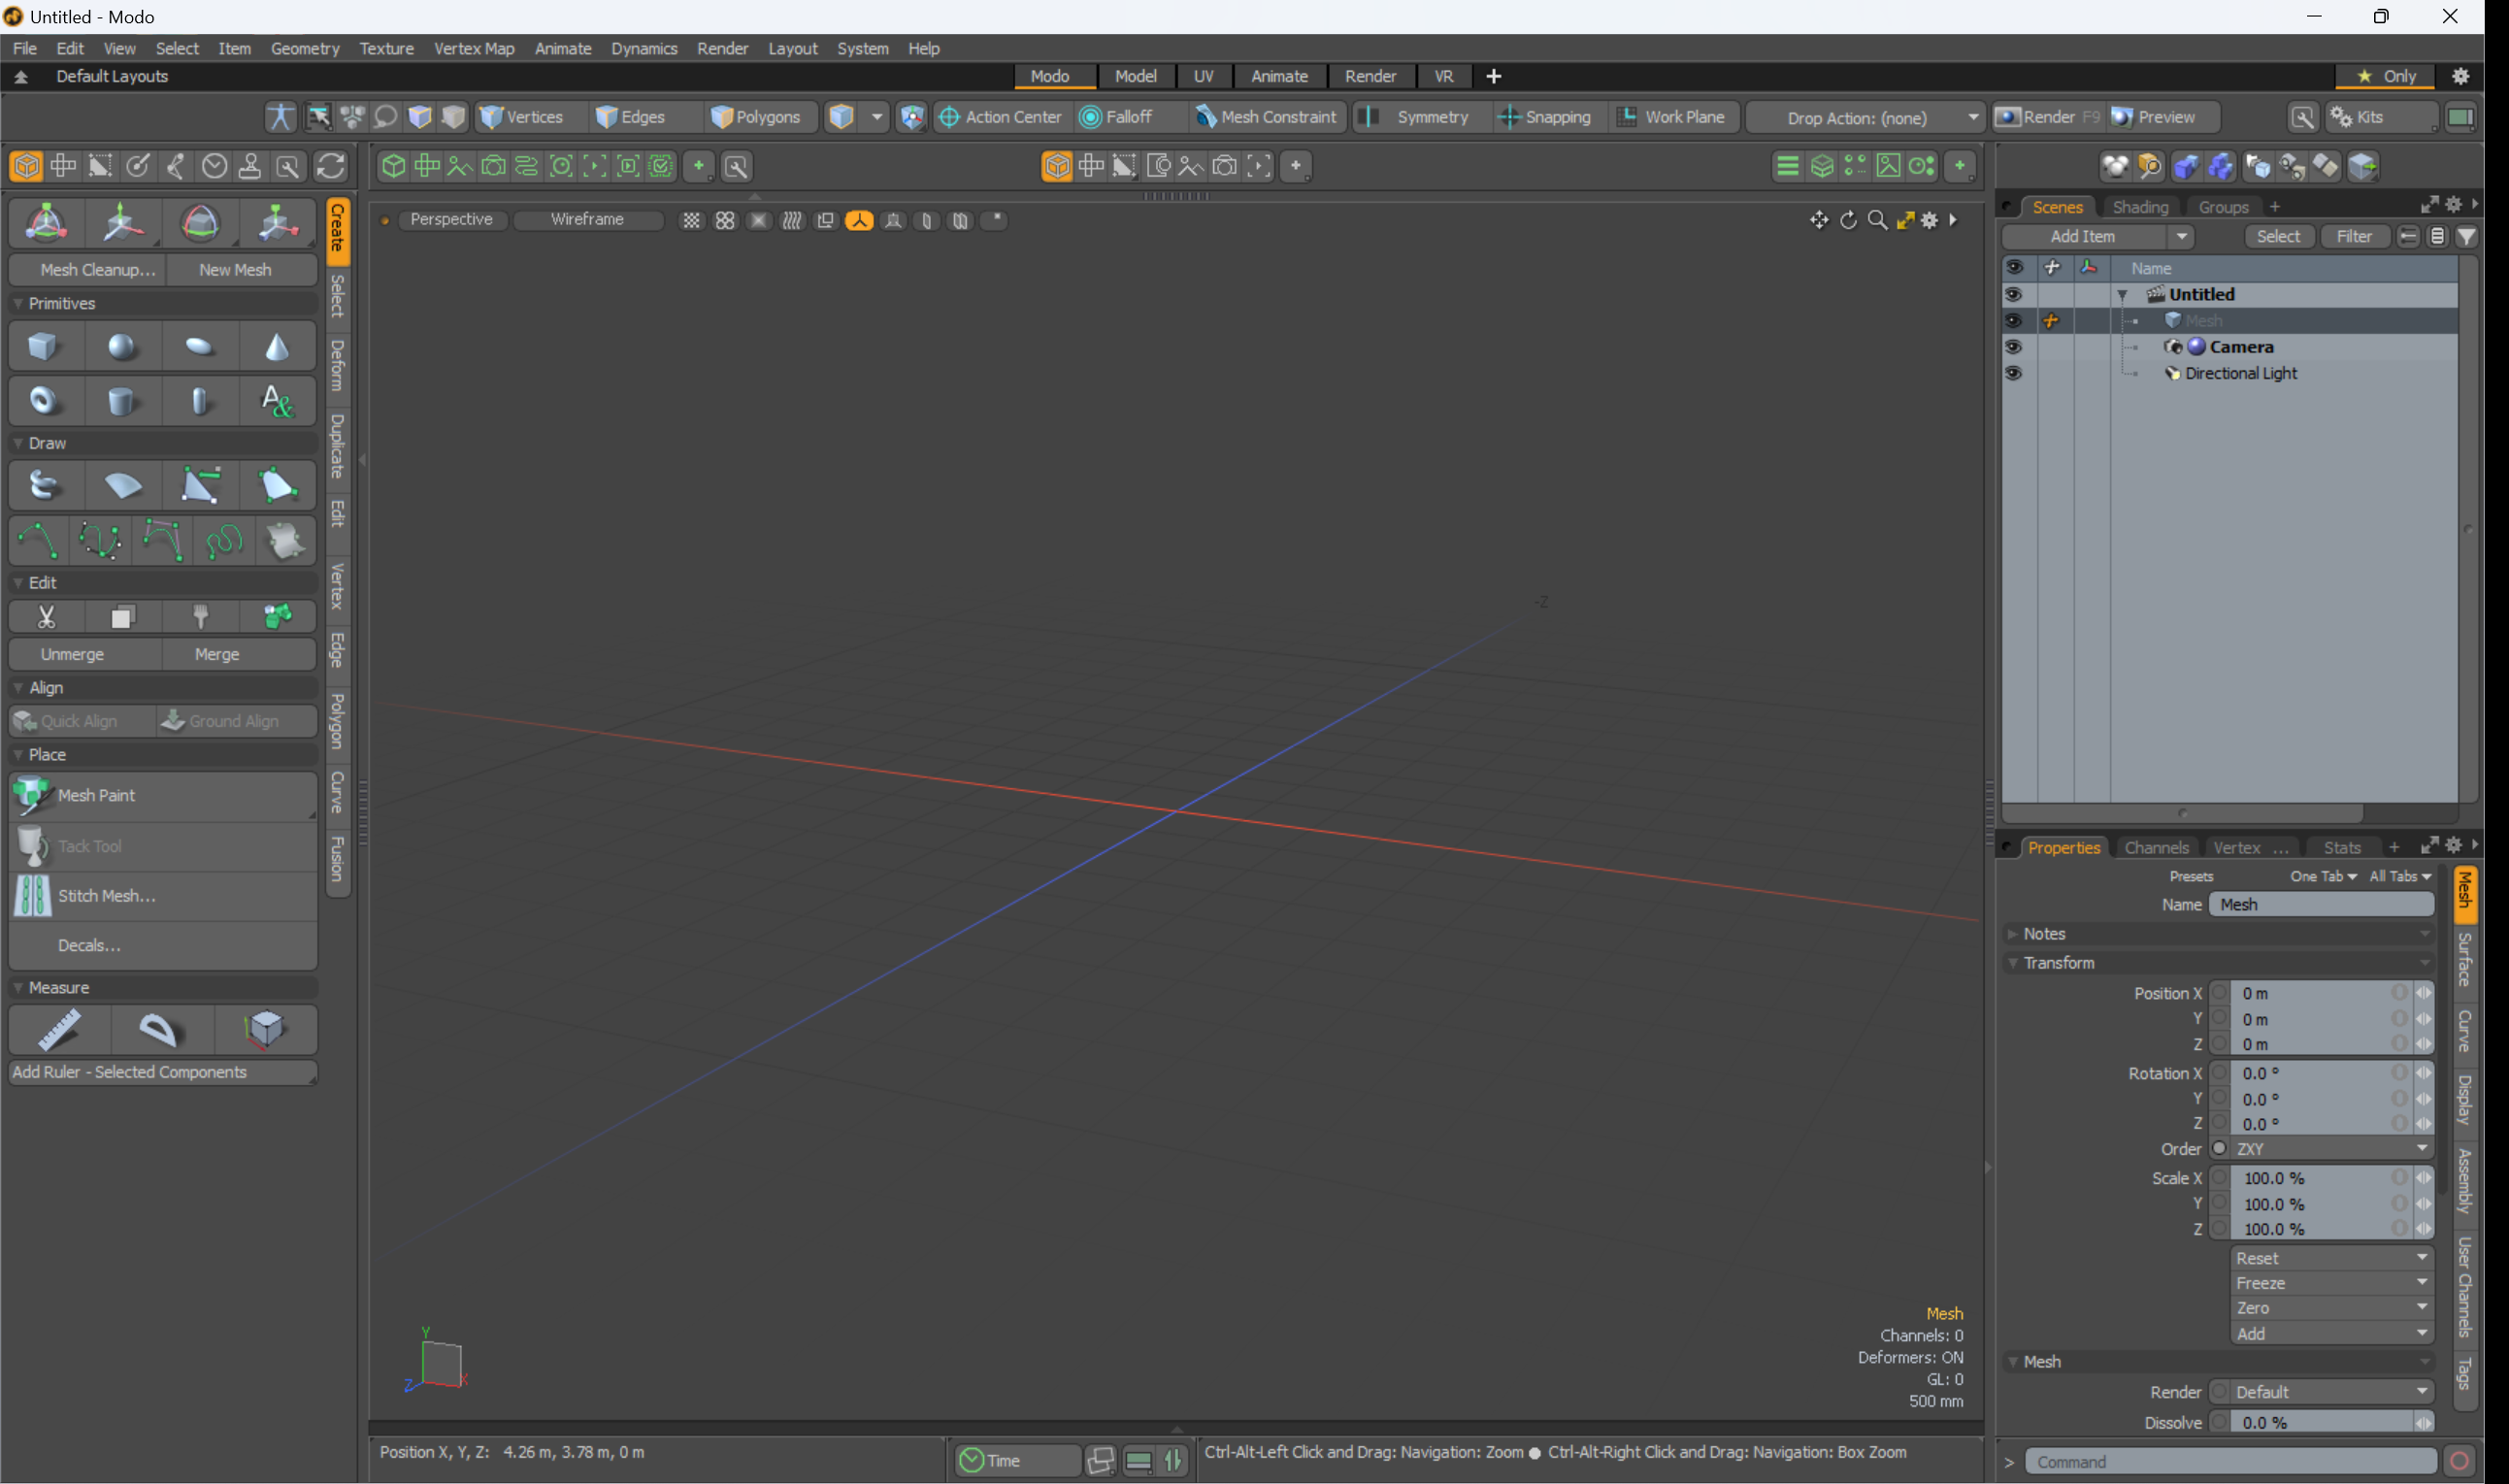Select the Ruler measure tool

59,1029
